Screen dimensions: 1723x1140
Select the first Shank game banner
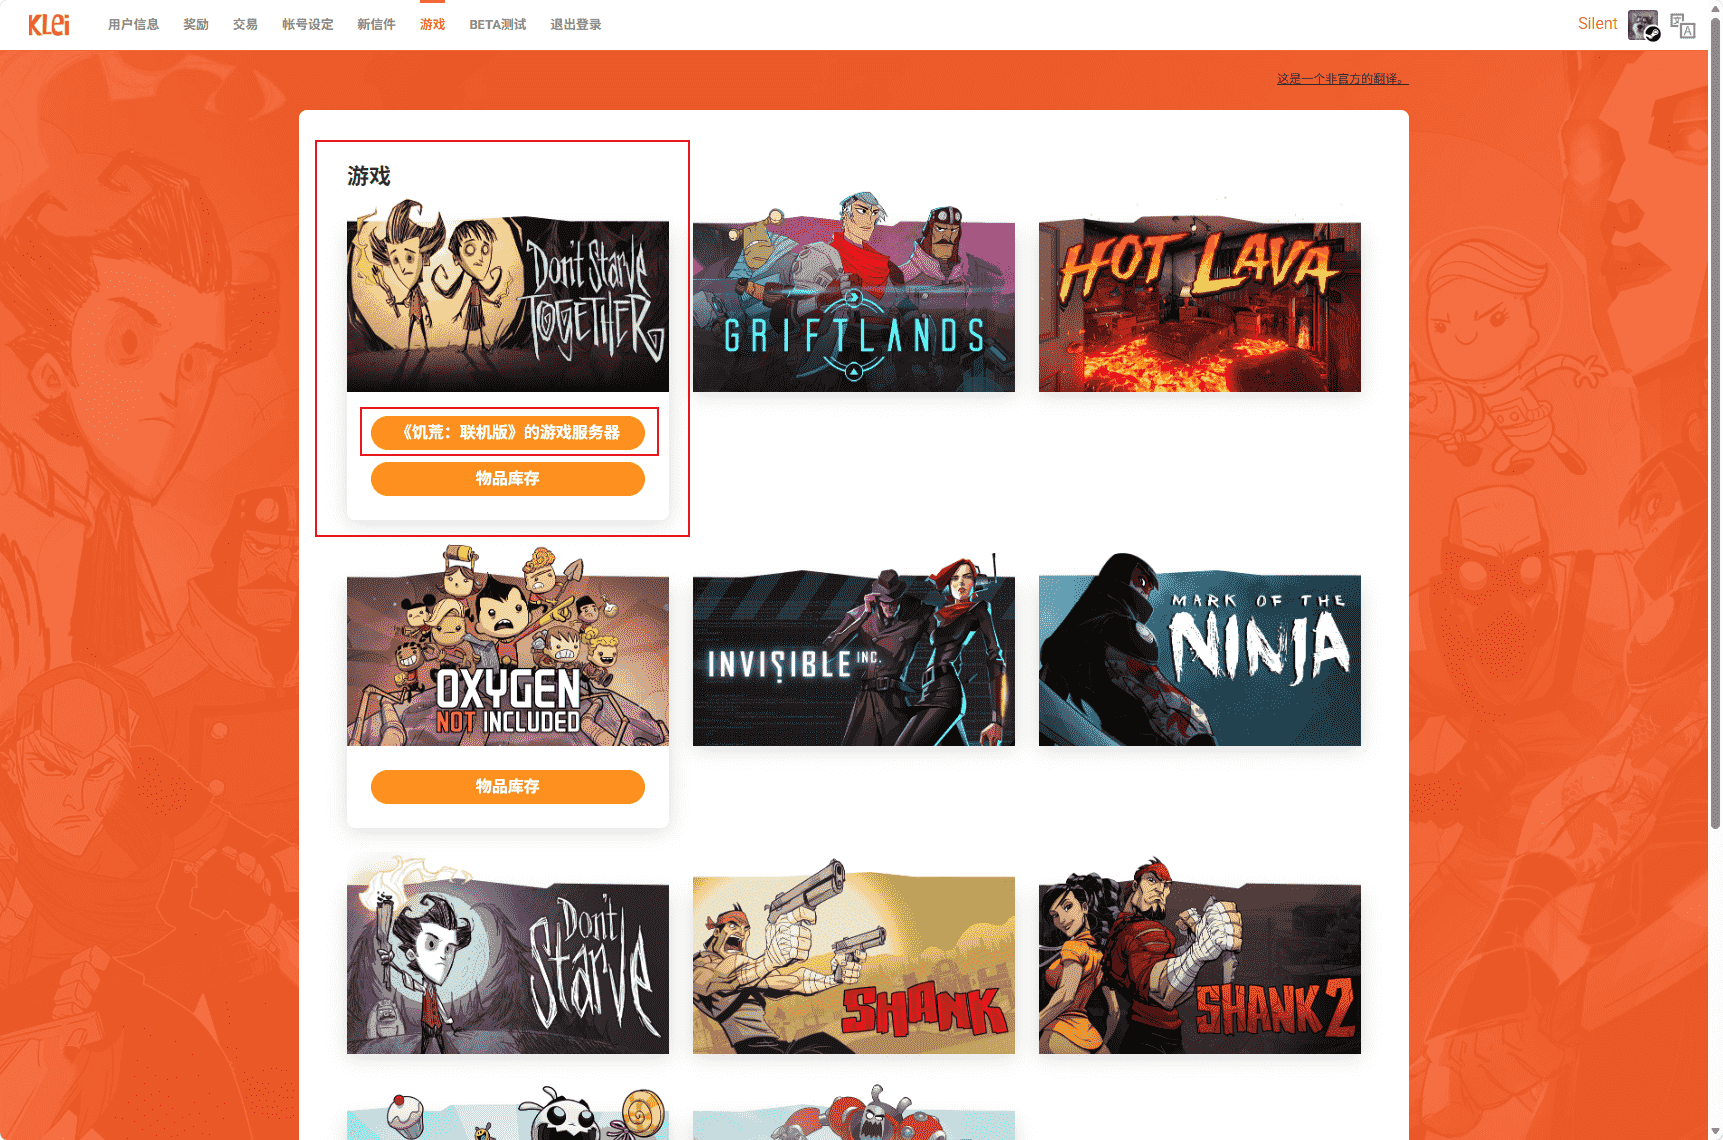(x=854, y=958)
